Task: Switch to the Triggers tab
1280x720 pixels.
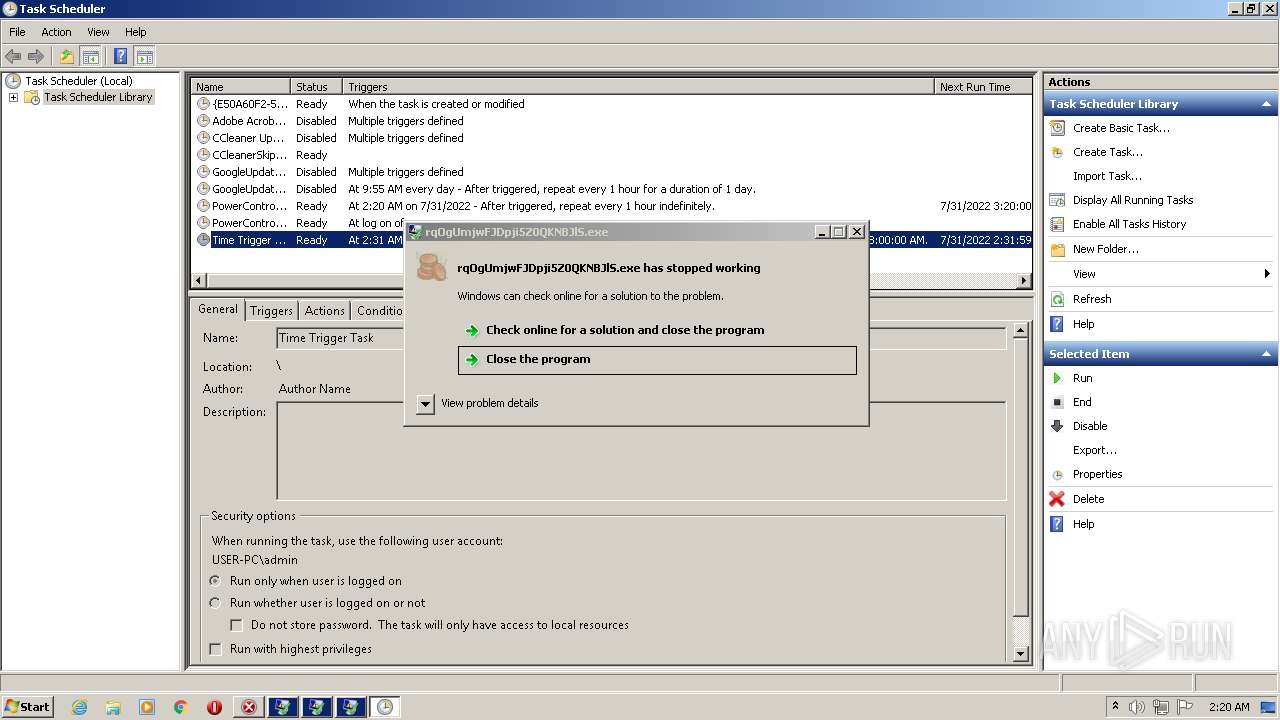Action: [271, 311]
